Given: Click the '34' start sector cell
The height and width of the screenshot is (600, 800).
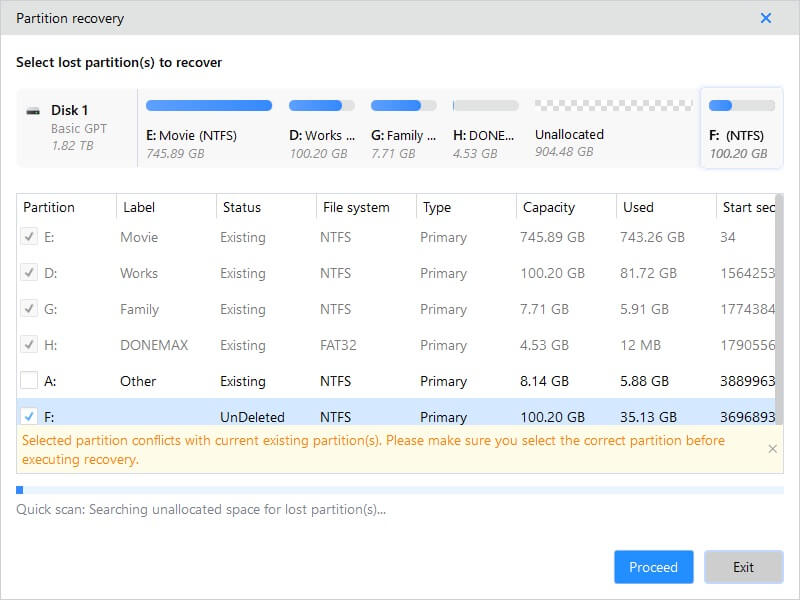Looking at the screenshot, I should pyautogui.click(x=728, y=237).
